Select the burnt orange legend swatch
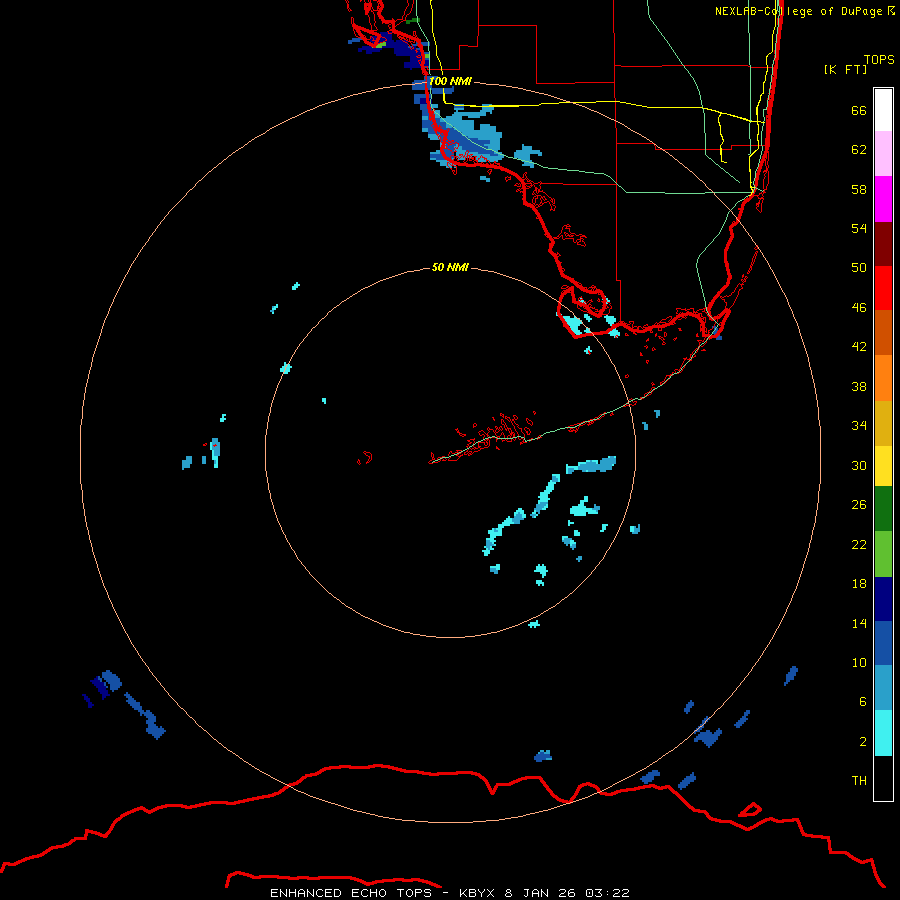Image resolution: width=900 pixels, height=900 pixels. point(883,333)
